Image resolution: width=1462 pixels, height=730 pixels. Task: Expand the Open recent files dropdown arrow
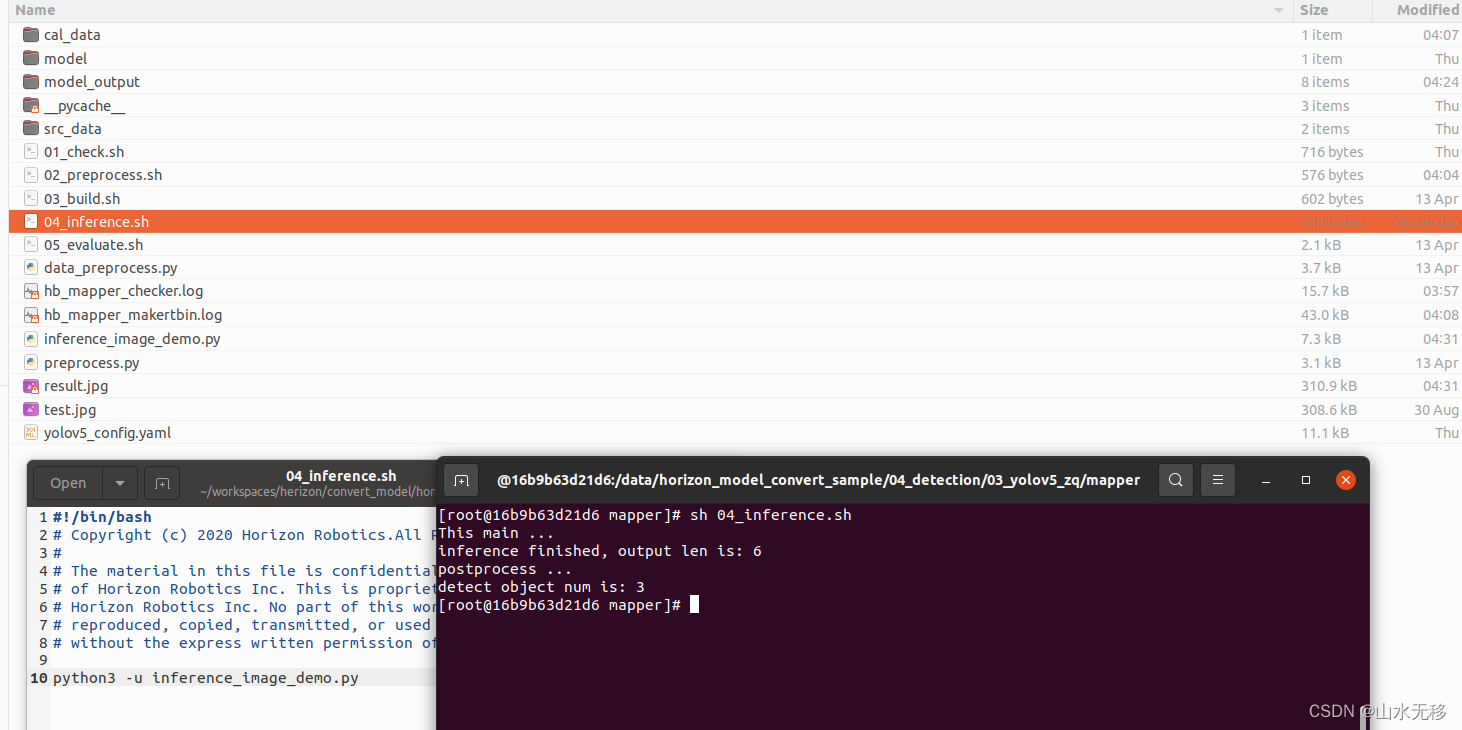(120, 483)
